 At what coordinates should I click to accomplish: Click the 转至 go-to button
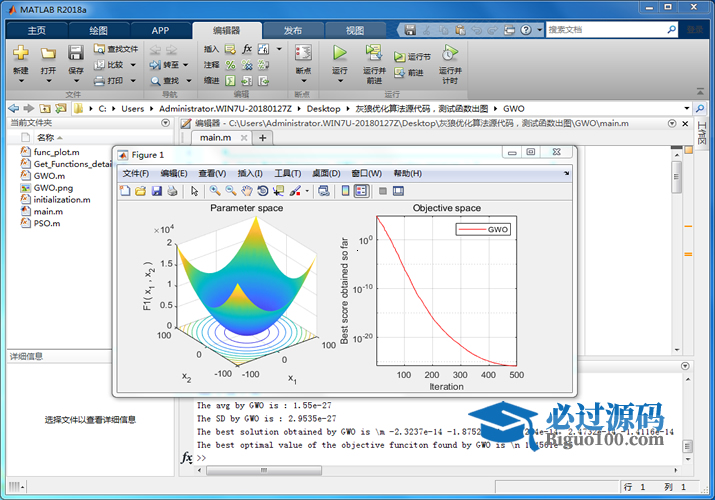[165, 65]
